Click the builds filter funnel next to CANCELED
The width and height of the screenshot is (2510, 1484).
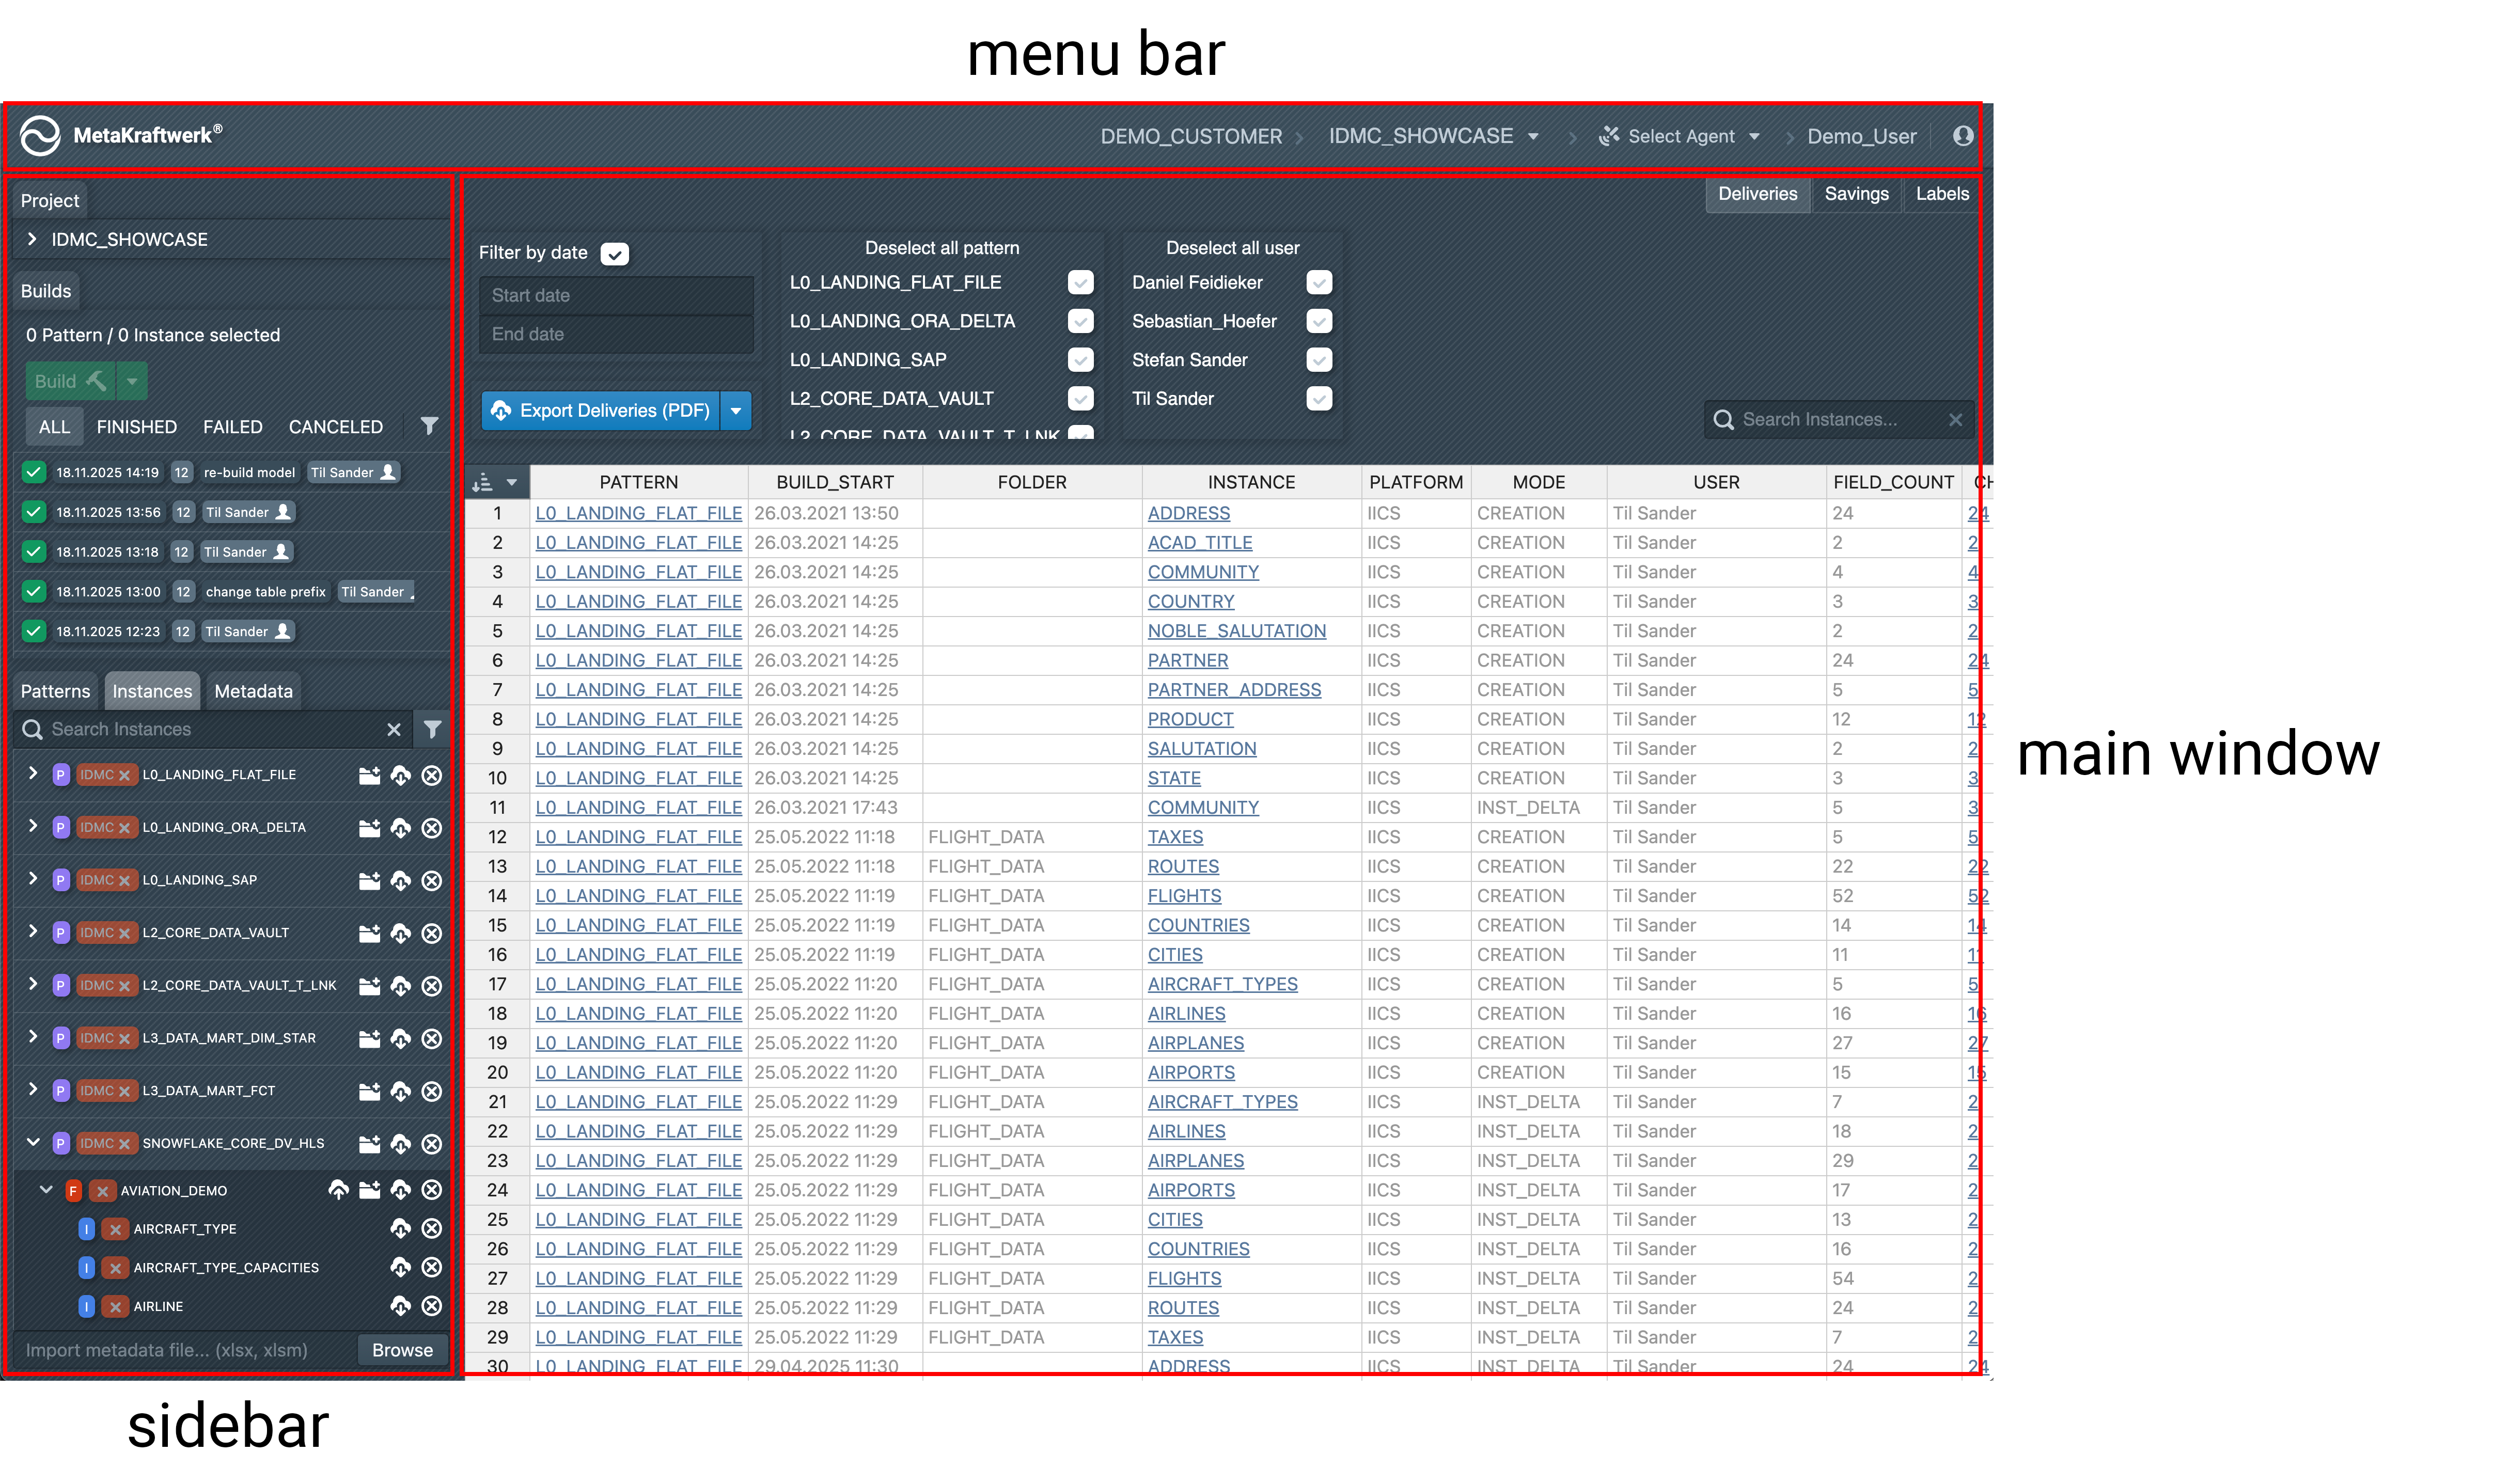[x=429, y=426]
